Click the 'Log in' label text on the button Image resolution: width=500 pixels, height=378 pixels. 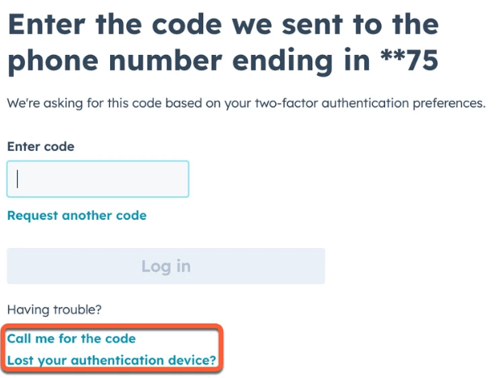pos(166,266)
